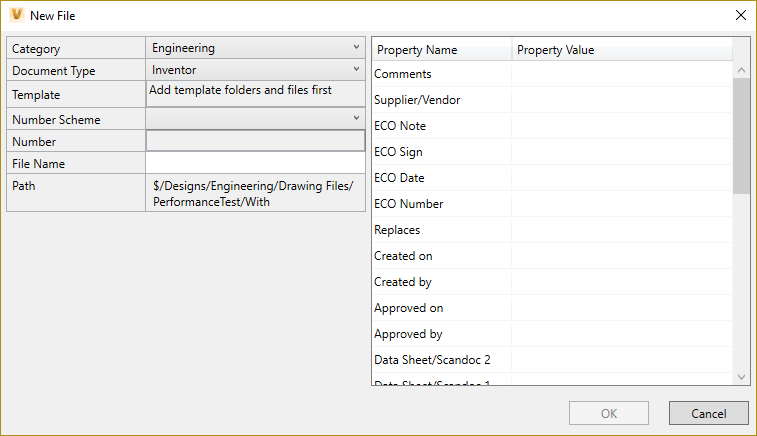757x436 pixels.
Task: Click the Property Value column header
Action: point(620,49)
